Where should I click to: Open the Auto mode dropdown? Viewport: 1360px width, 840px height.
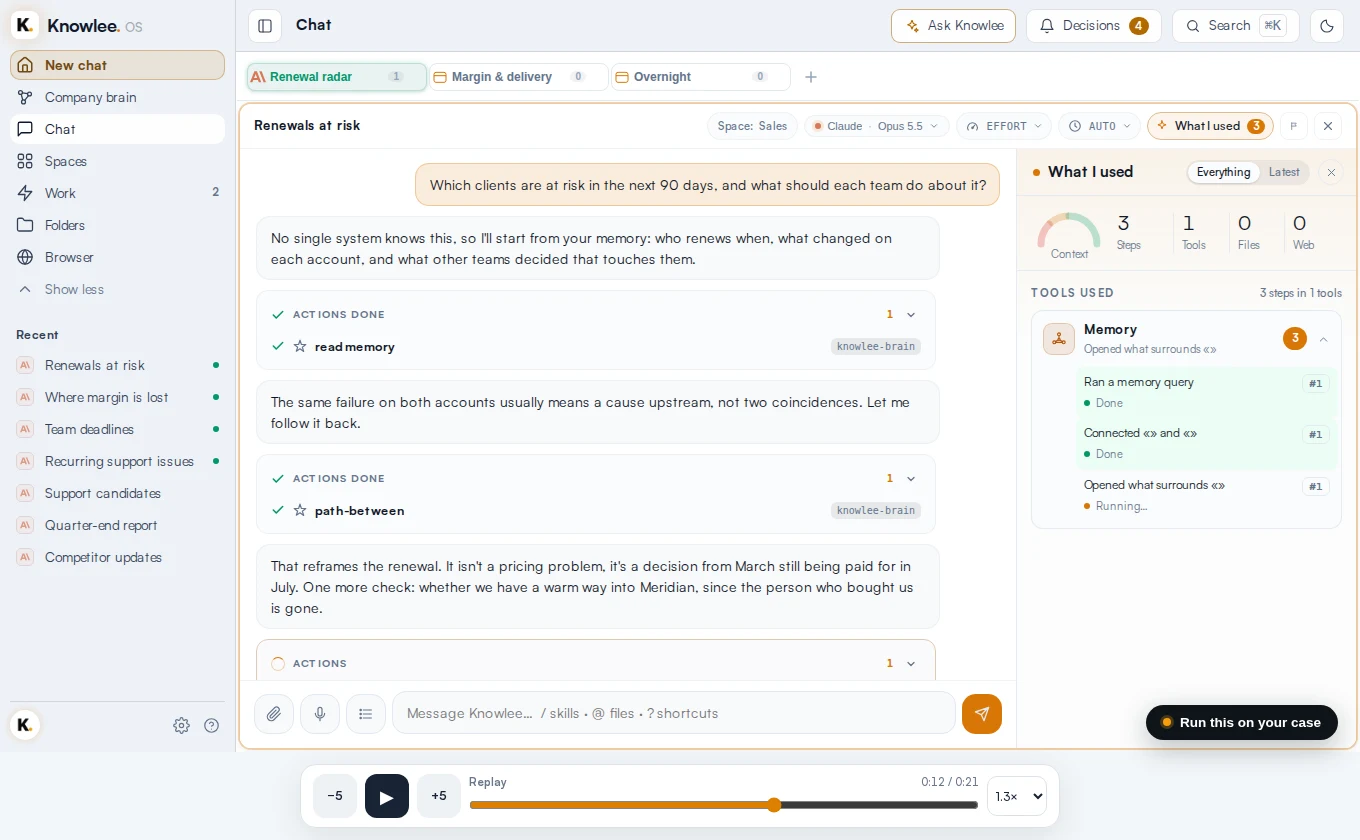[1099, 126]
